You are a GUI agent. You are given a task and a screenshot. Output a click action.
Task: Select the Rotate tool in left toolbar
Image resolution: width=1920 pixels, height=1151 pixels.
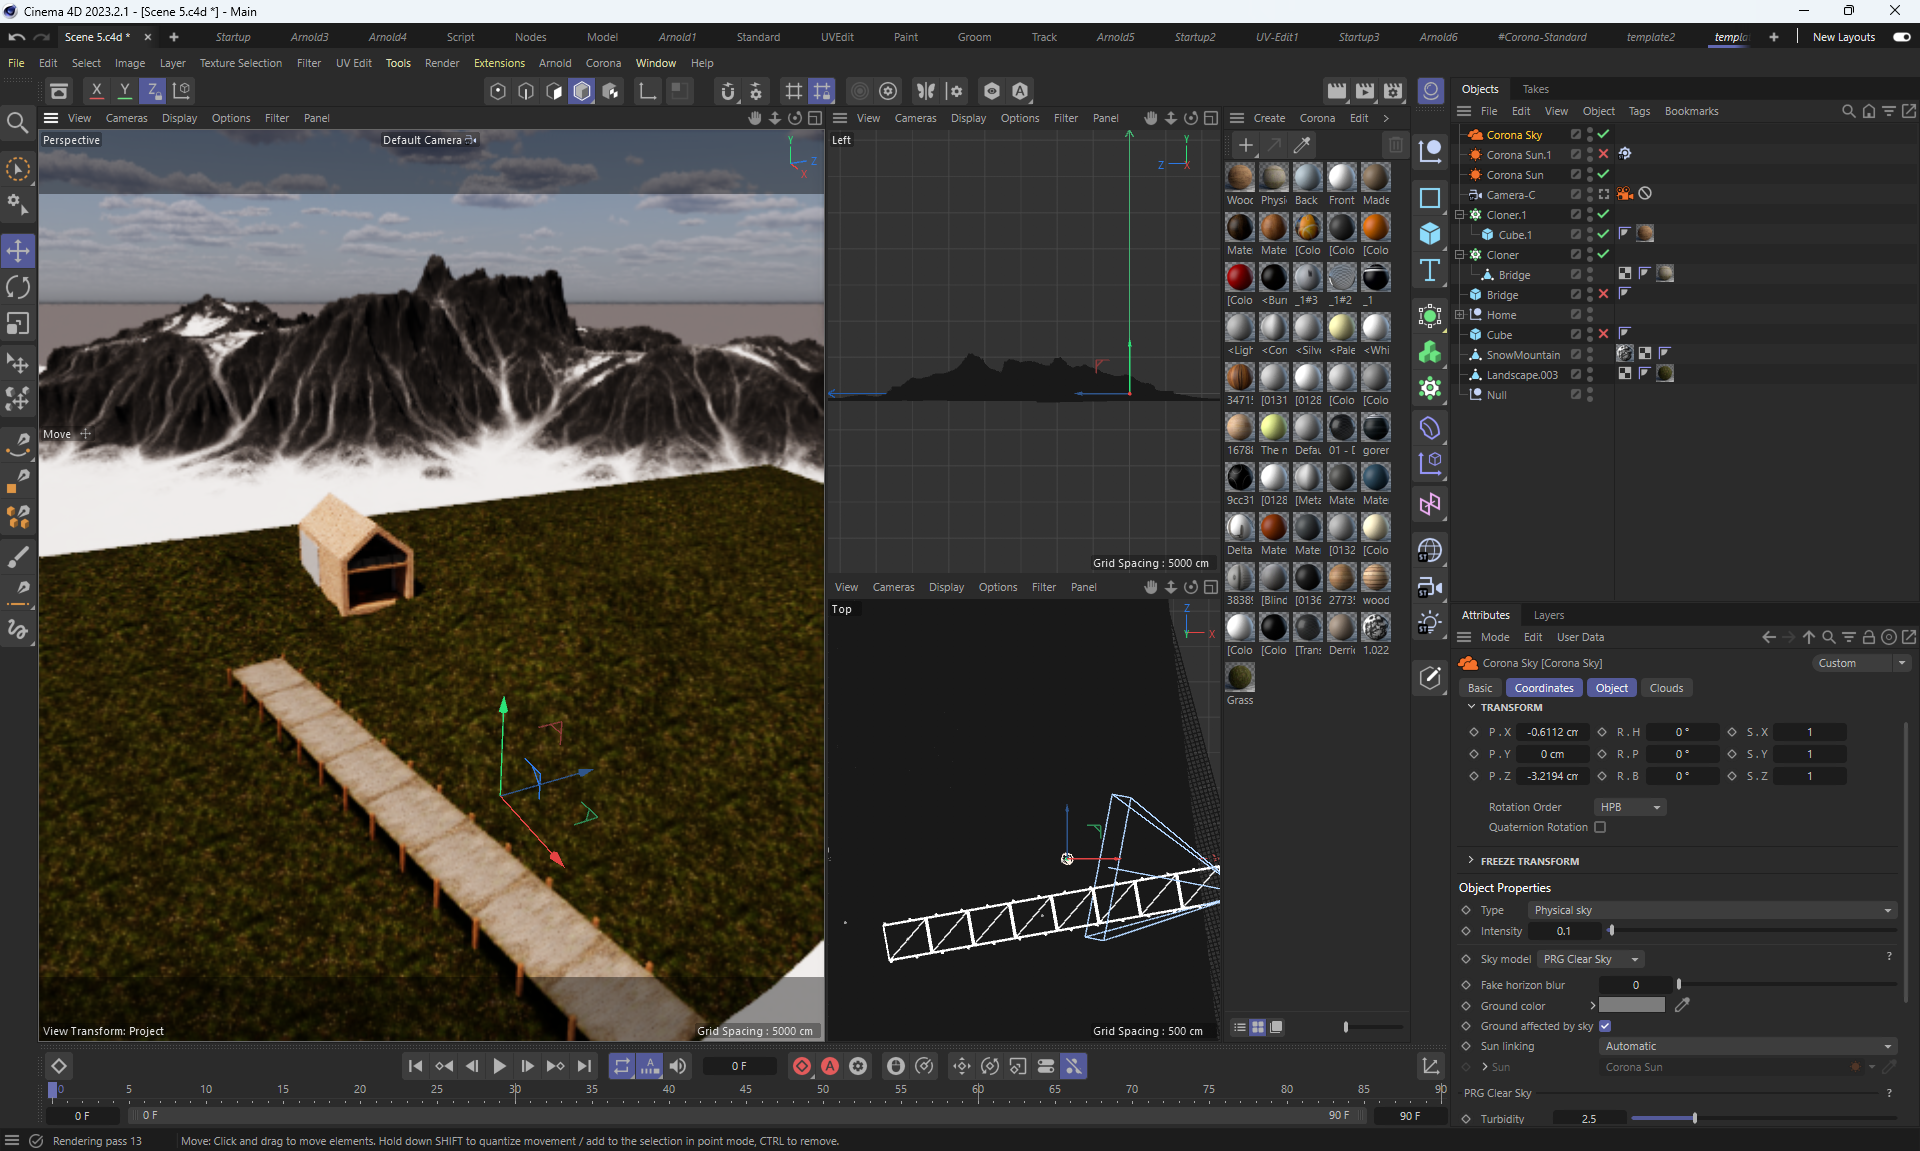click(x=18, y=288)
